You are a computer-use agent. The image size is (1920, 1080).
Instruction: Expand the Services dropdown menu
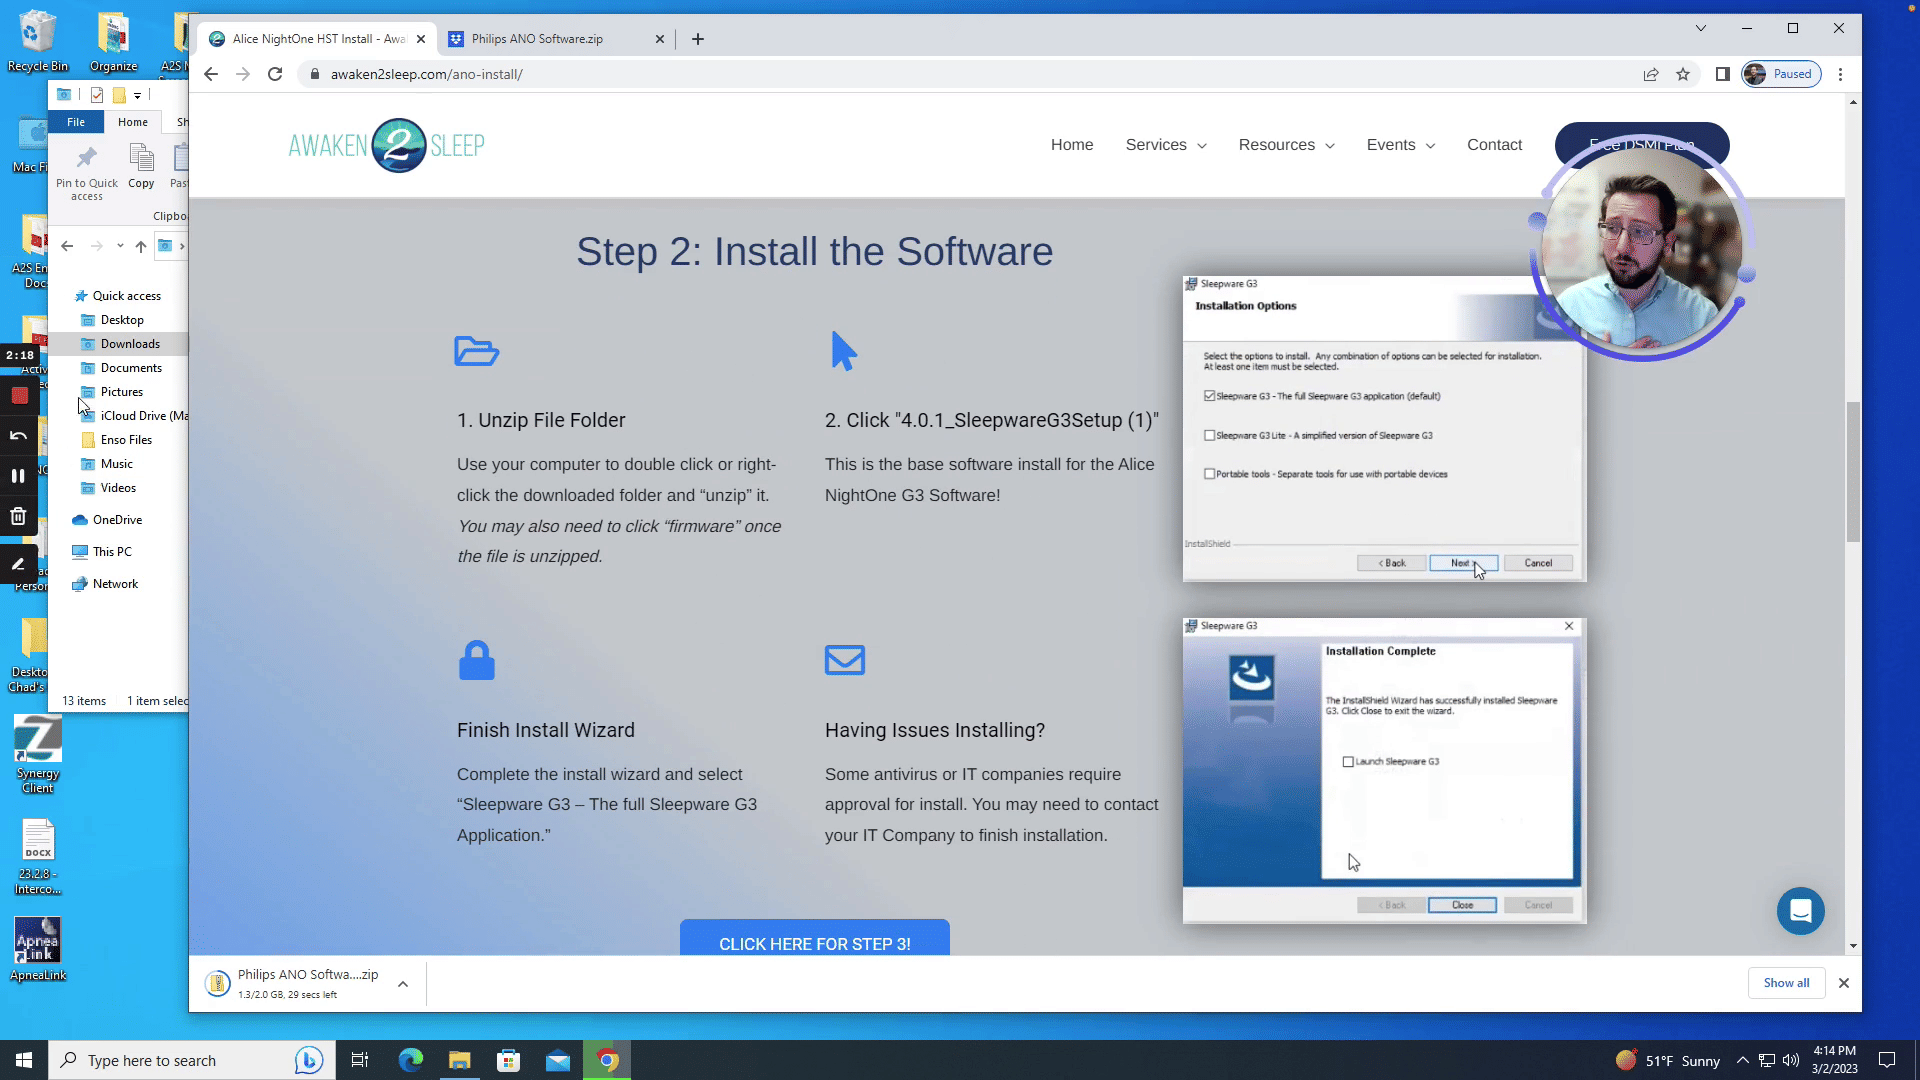pyautogui.click(x=1165, y=145)
